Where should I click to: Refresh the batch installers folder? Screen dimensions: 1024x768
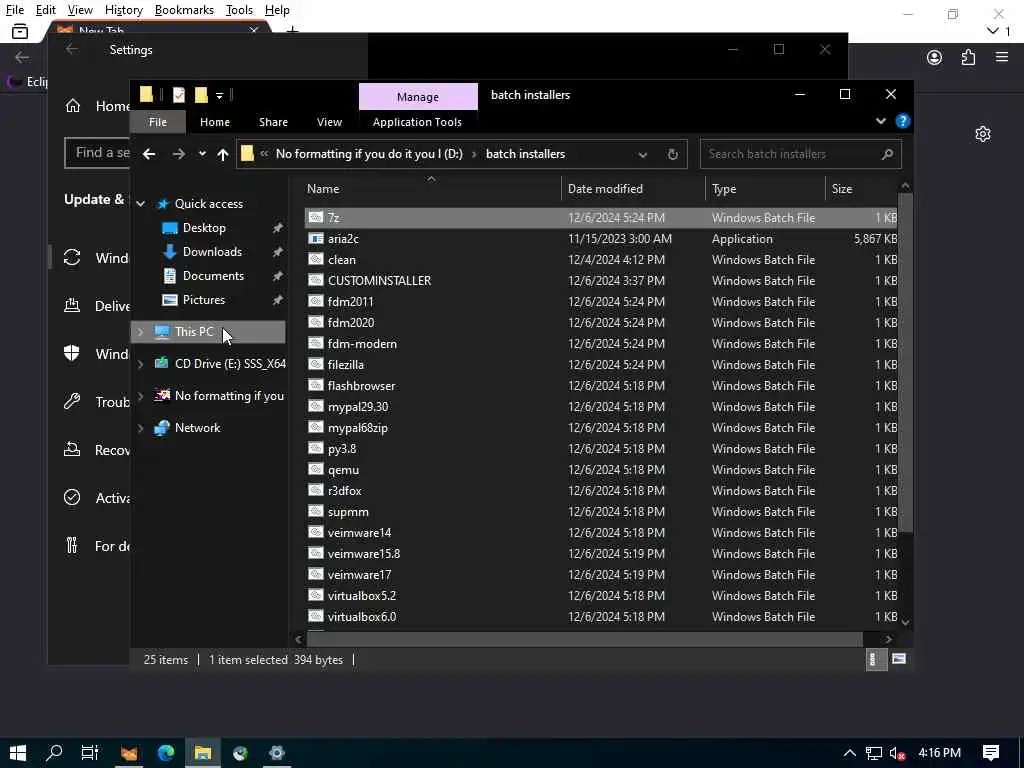(673, 154)
